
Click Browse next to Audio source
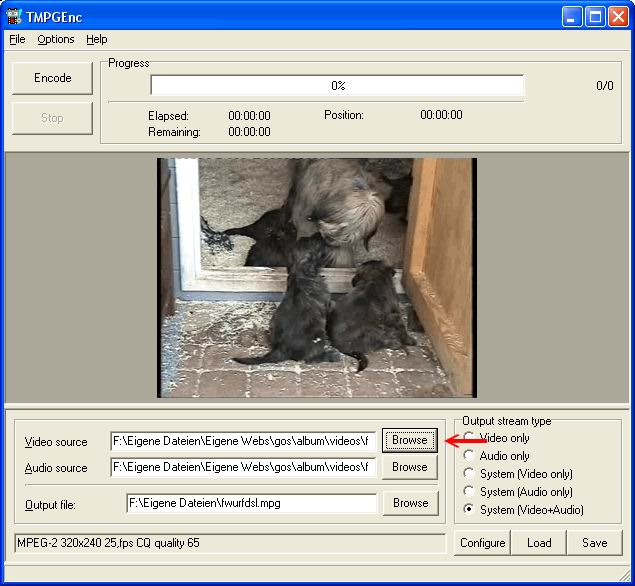pos(409,467)
